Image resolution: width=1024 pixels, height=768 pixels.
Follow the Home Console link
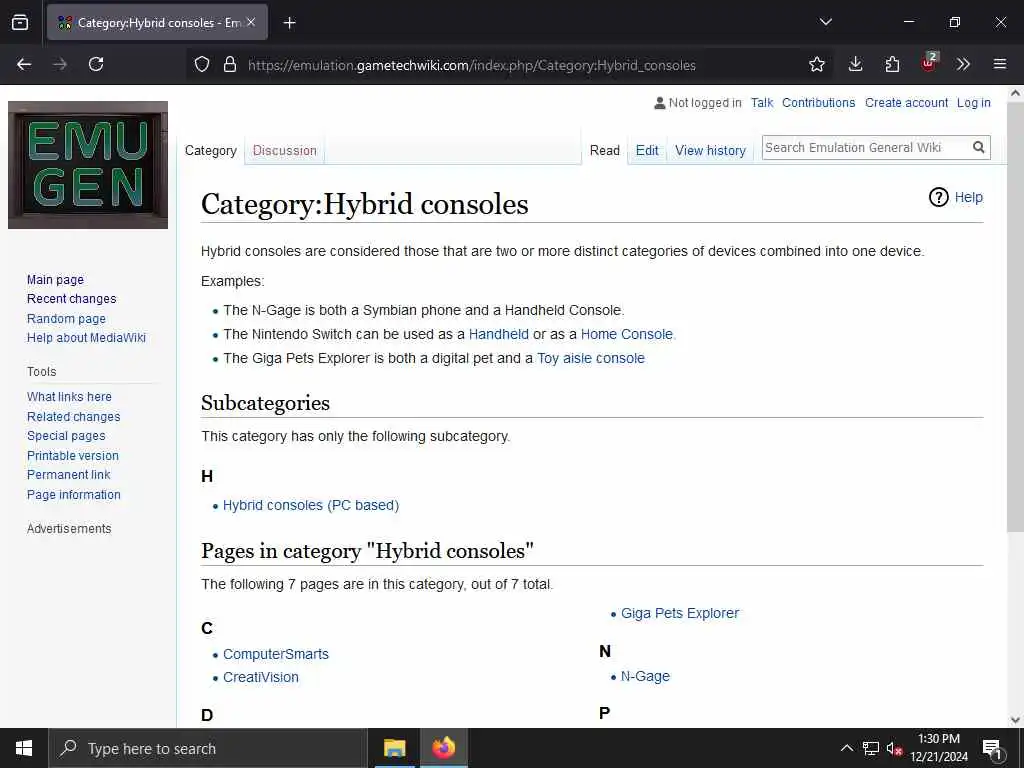(626, 334)
